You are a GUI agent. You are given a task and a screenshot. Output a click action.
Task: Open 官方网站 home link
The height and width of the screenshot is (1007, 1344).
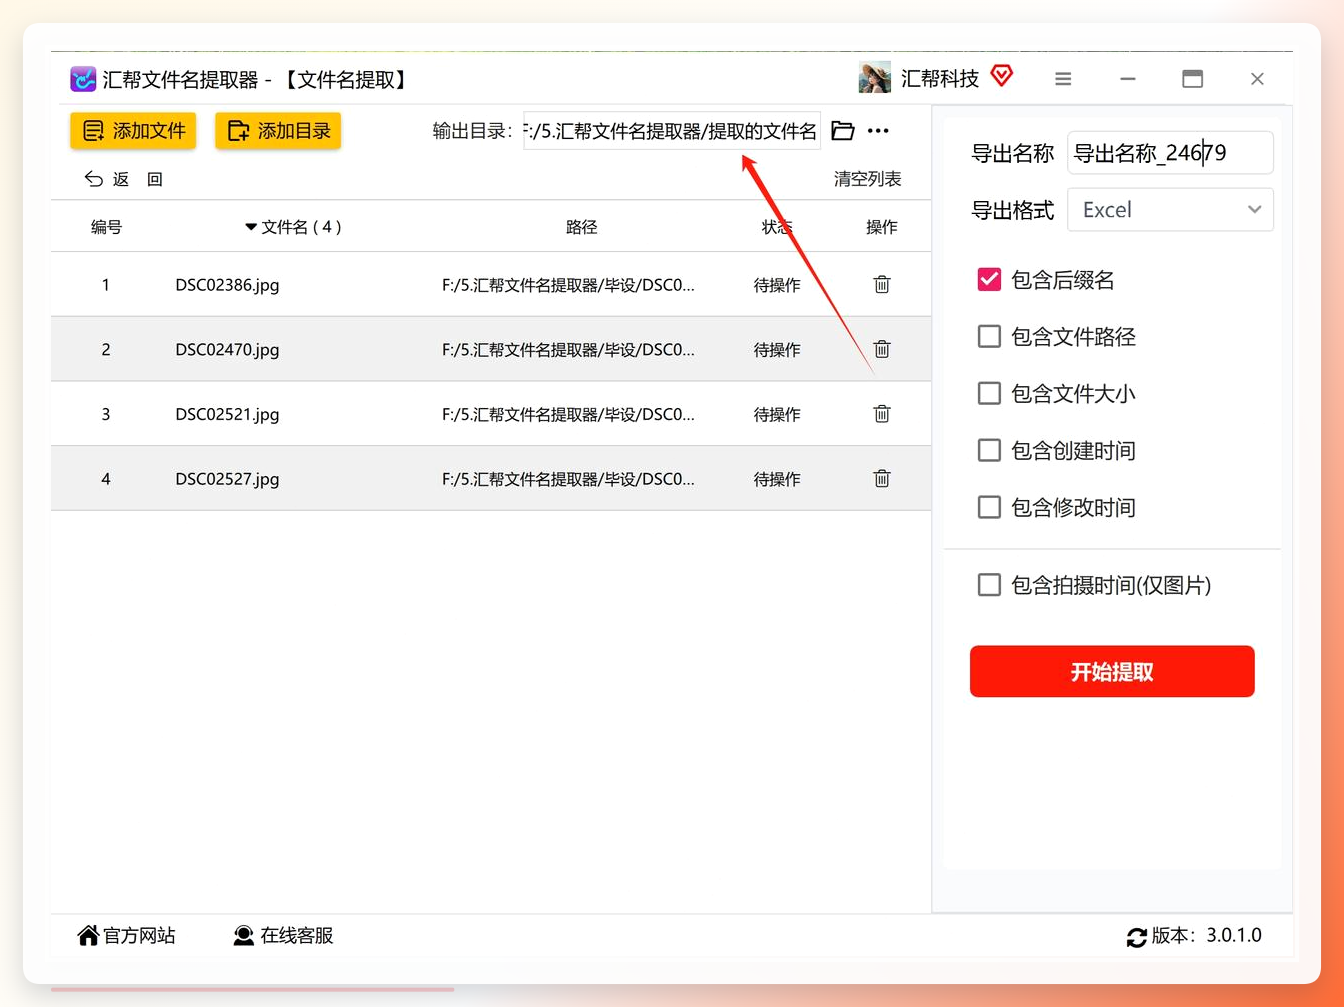(x=126, y=936)
